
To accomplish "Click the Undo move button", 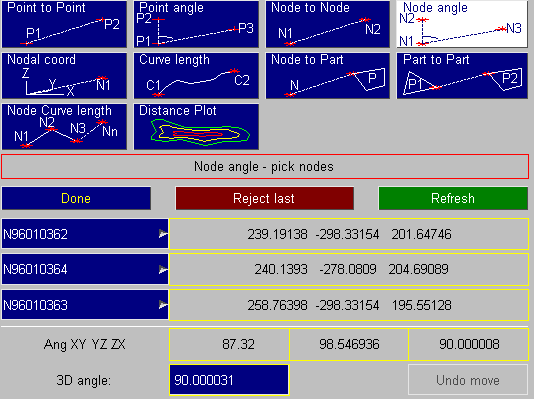I will pos(468,380).
